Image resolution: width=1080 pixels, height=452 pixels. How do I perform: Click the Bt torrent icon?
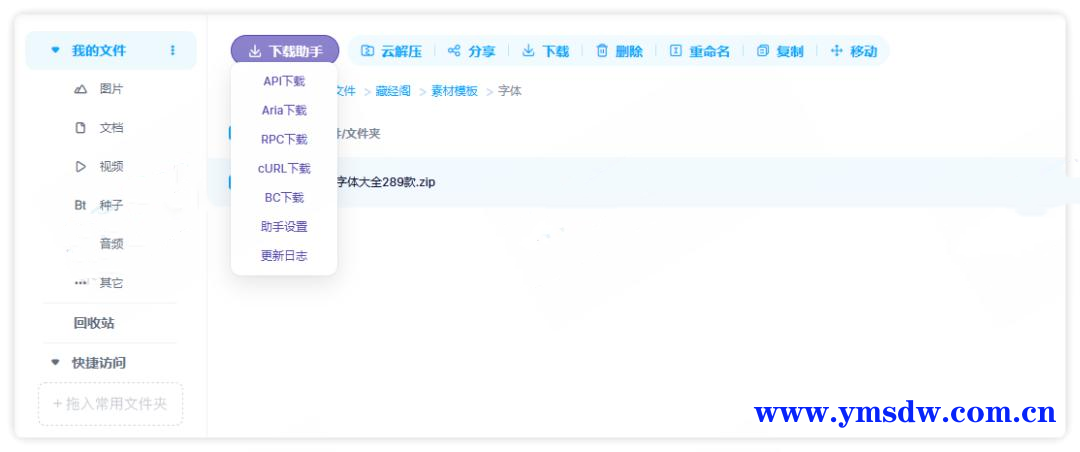(81, 205)
